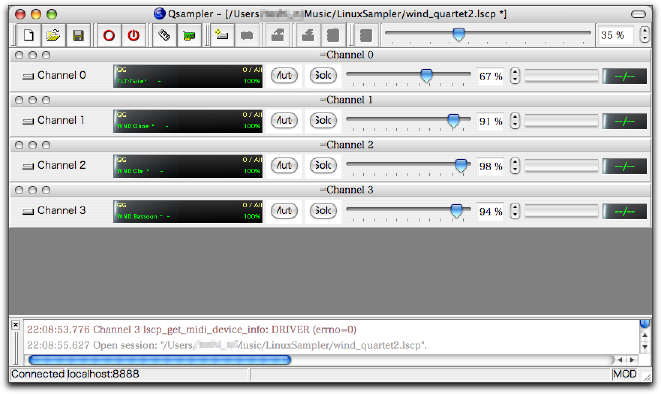This screenshot has height=394, width=661.
Task: Click the Channel 2 volume stepper beside 98 %
Action: (515, 166)
